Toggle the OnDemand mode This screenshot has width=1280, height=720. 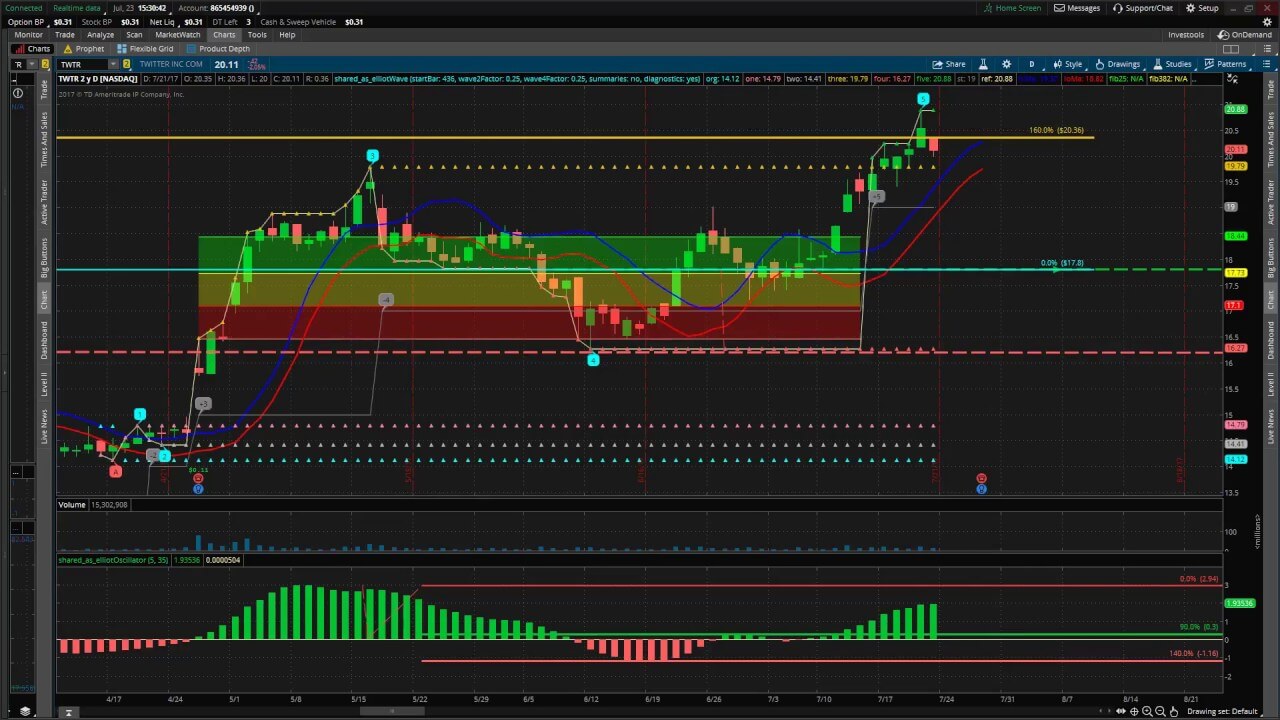[x=1244, y=35]
